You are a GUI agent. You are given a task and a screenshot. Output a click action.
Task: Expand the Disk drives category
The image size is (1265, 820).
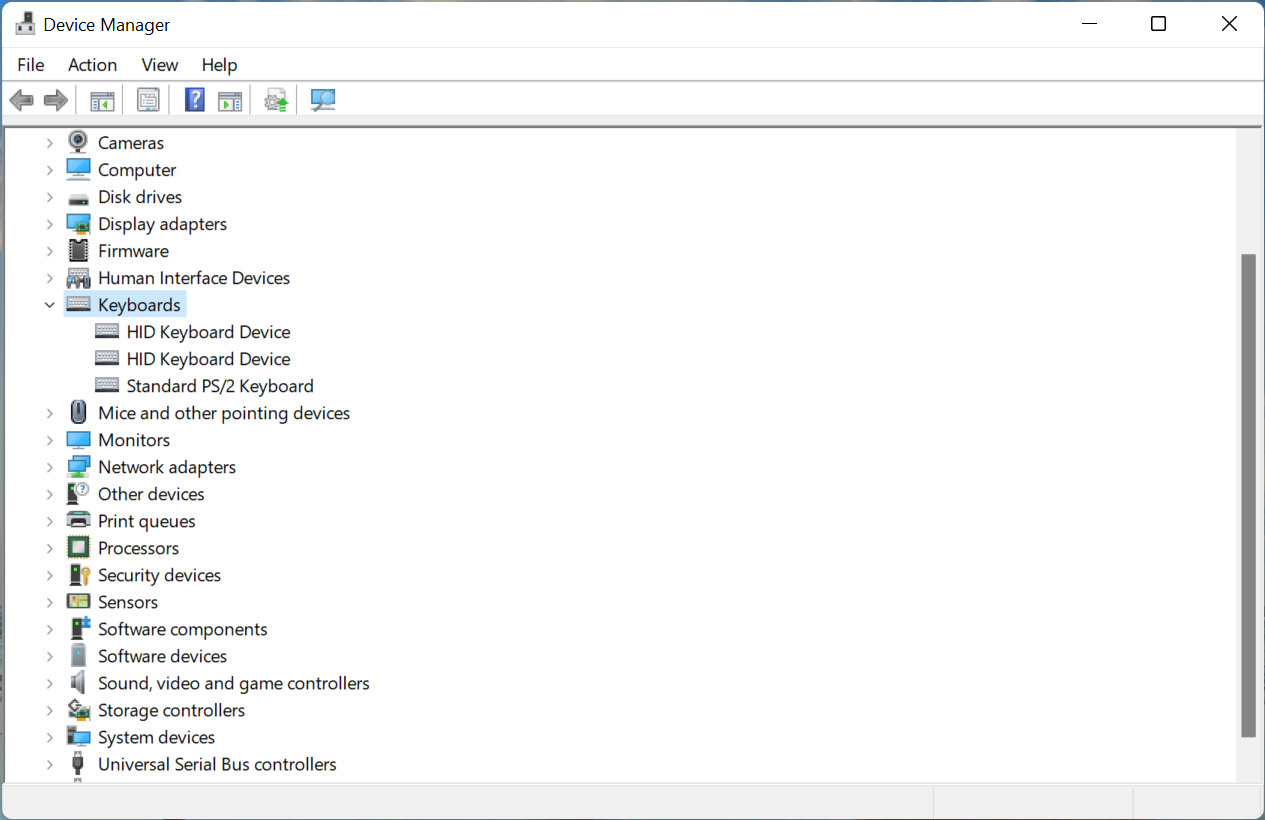(x=49, y=197)
